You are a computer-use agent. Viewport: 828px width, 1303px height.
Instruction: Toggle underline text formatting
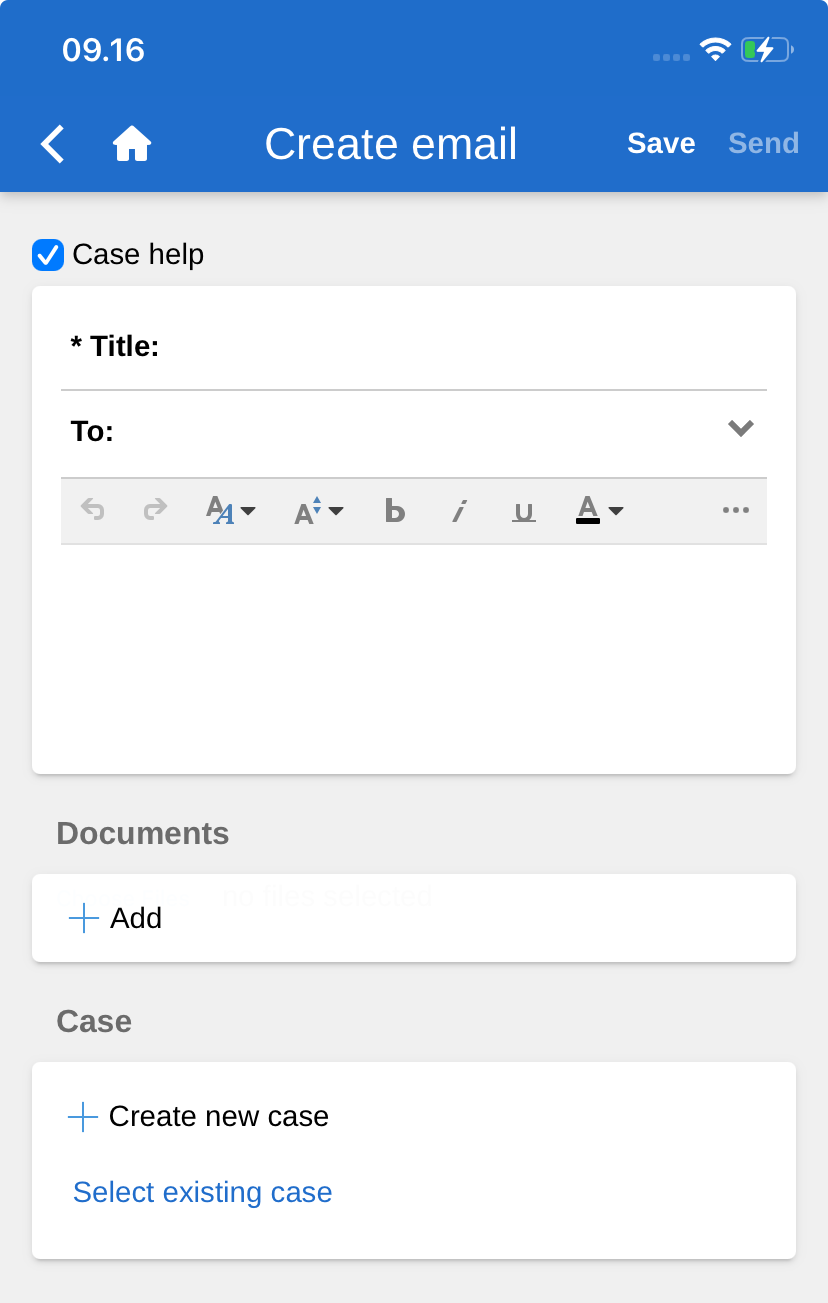[x=523, y=511]
